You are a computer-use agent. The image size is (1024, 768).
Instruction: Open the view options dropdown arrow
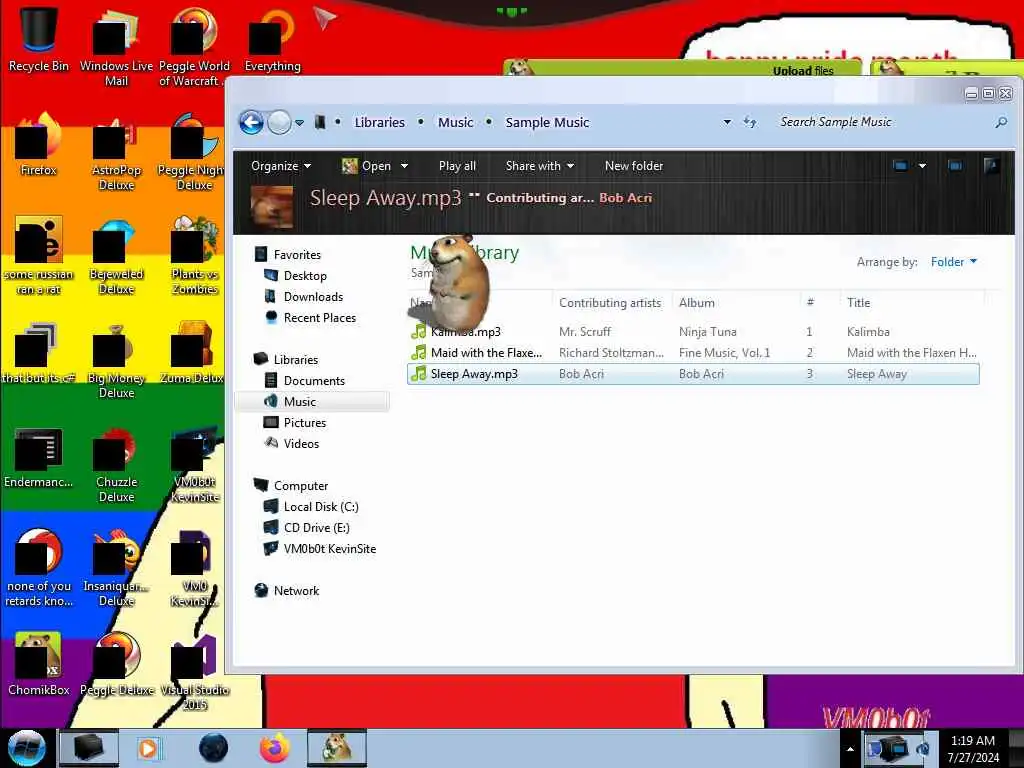[x=922, y=166]
